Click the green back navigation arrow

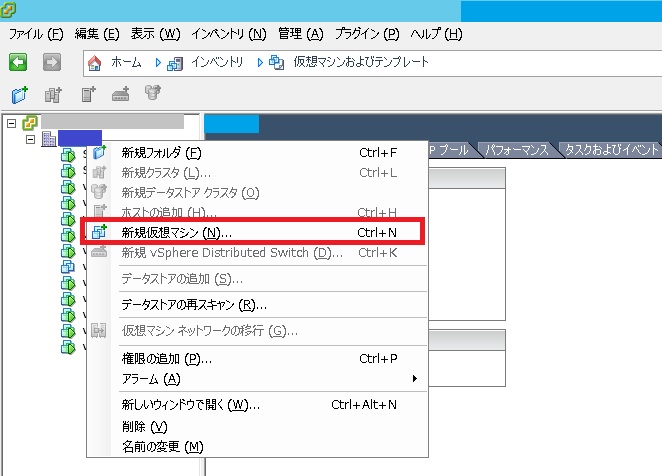click(x=18, y=62)
